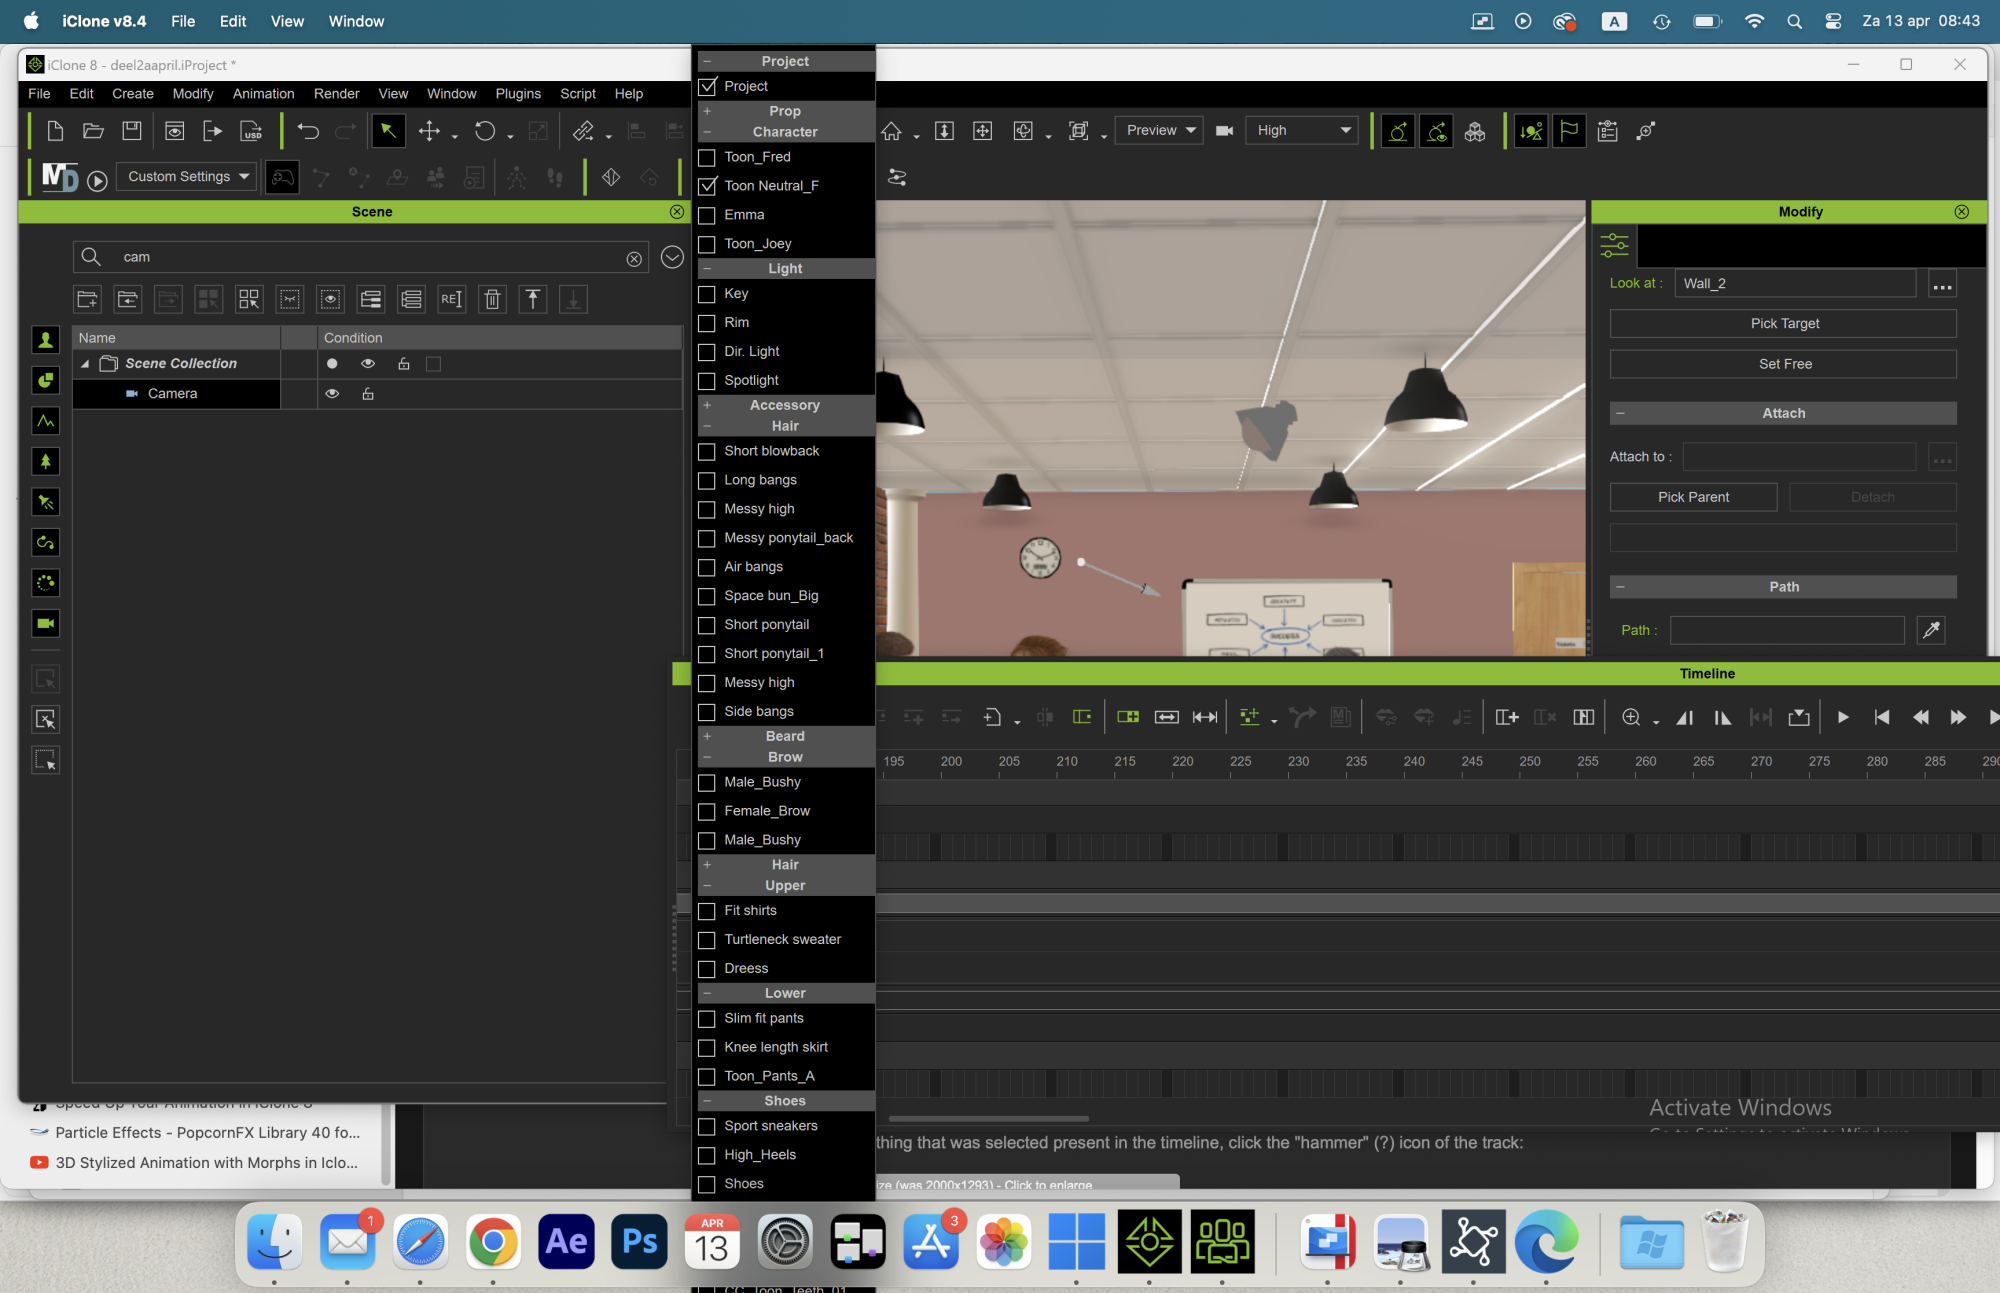The height and width of the screenshot is (1293, 2000).
Task: Click the Home view icon in viewport toolbar
Action: 891,131
